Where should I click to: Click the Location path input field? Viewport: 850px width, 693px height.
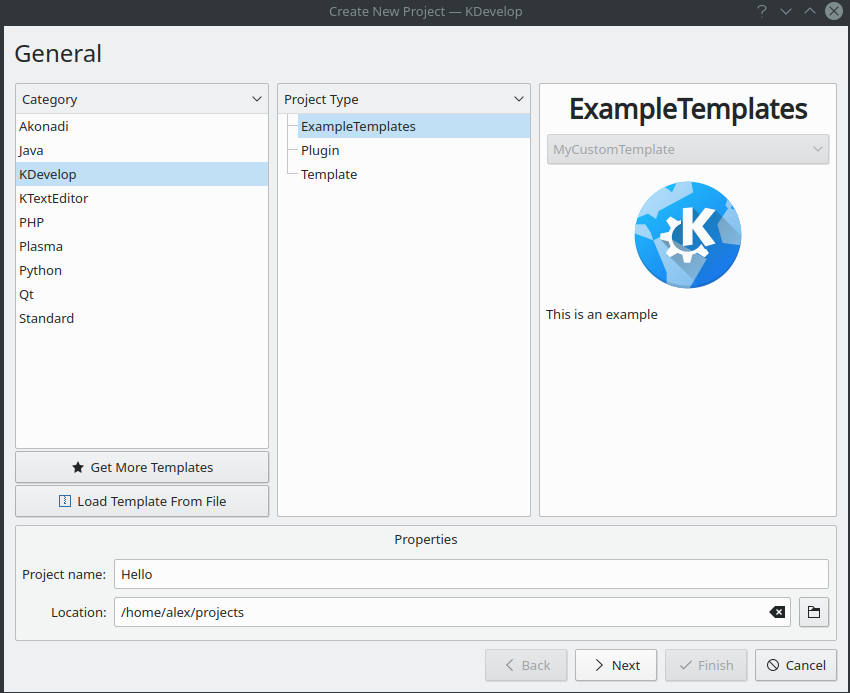tap(452, 612)
